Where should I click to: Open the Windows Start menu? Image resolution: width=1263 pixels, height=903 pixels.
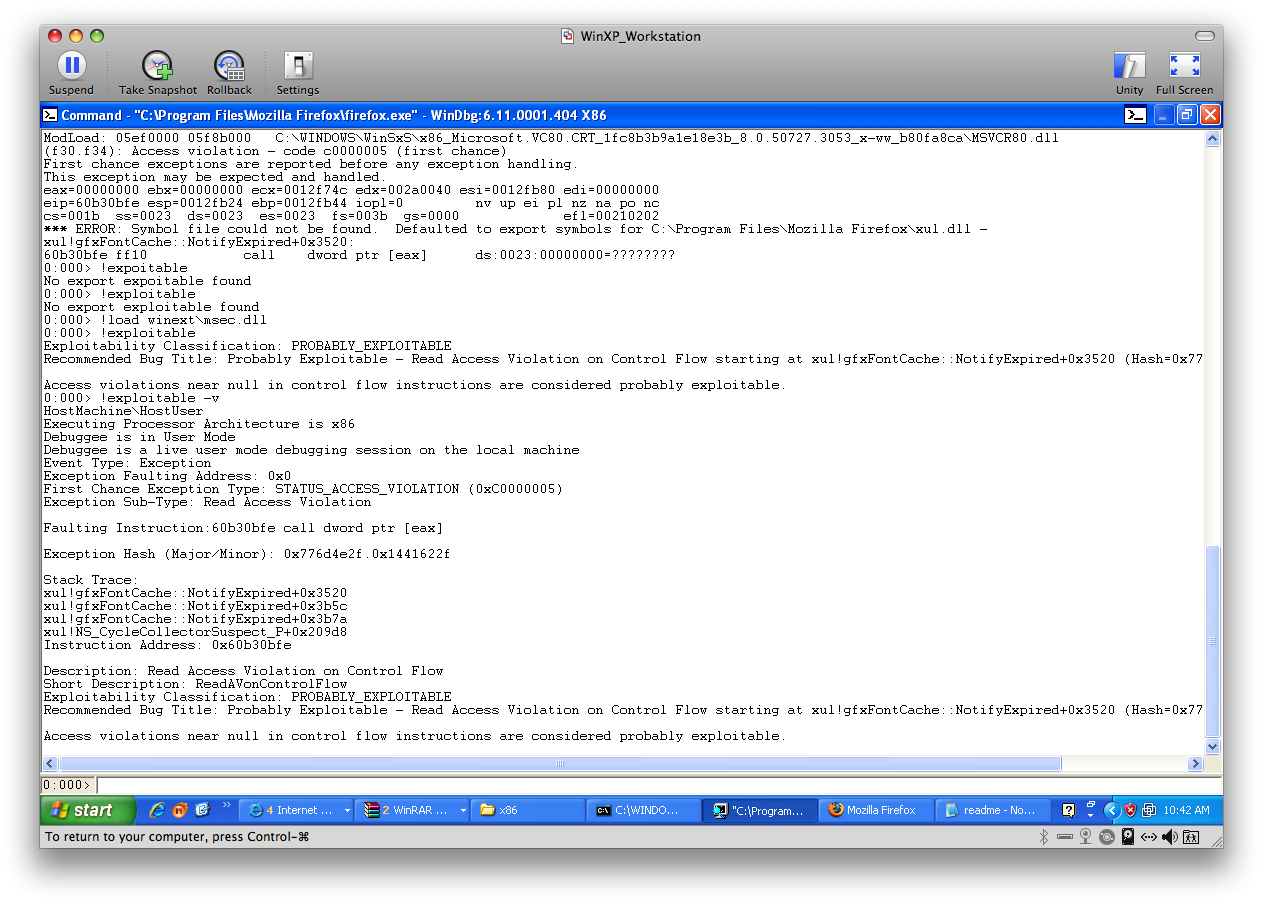[x=89, y=810]
